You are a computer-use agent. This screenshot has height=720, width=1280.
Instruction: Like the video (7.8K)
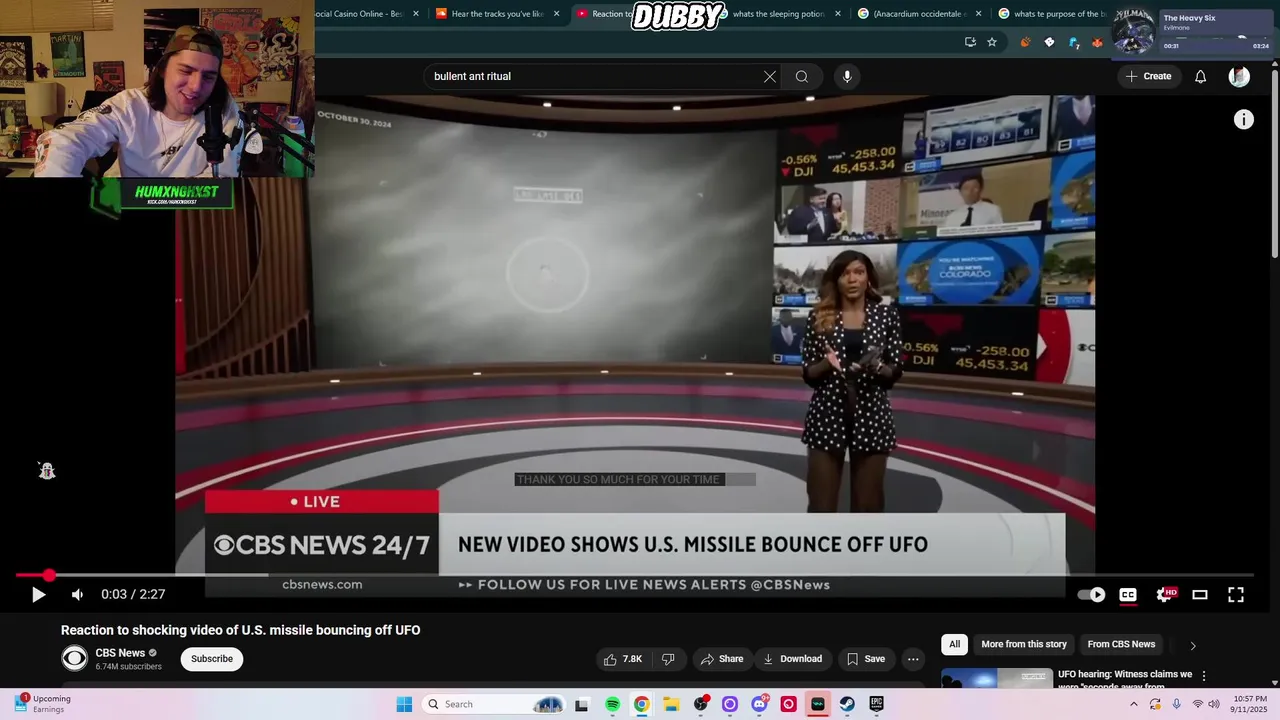click(622, 659)
